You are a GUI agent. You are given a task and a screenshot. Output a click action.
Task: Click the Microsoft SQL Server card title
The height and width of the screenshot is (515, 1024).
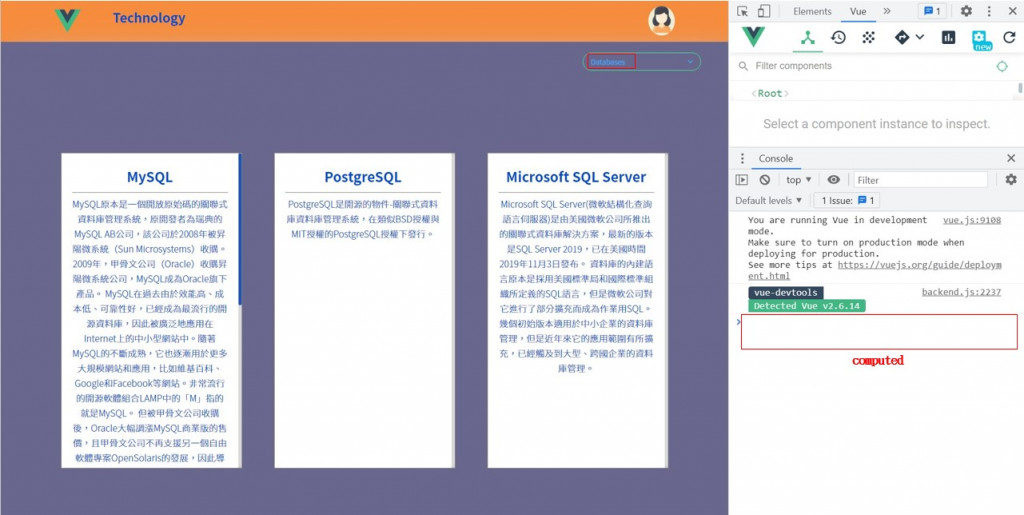click(576, 177)
